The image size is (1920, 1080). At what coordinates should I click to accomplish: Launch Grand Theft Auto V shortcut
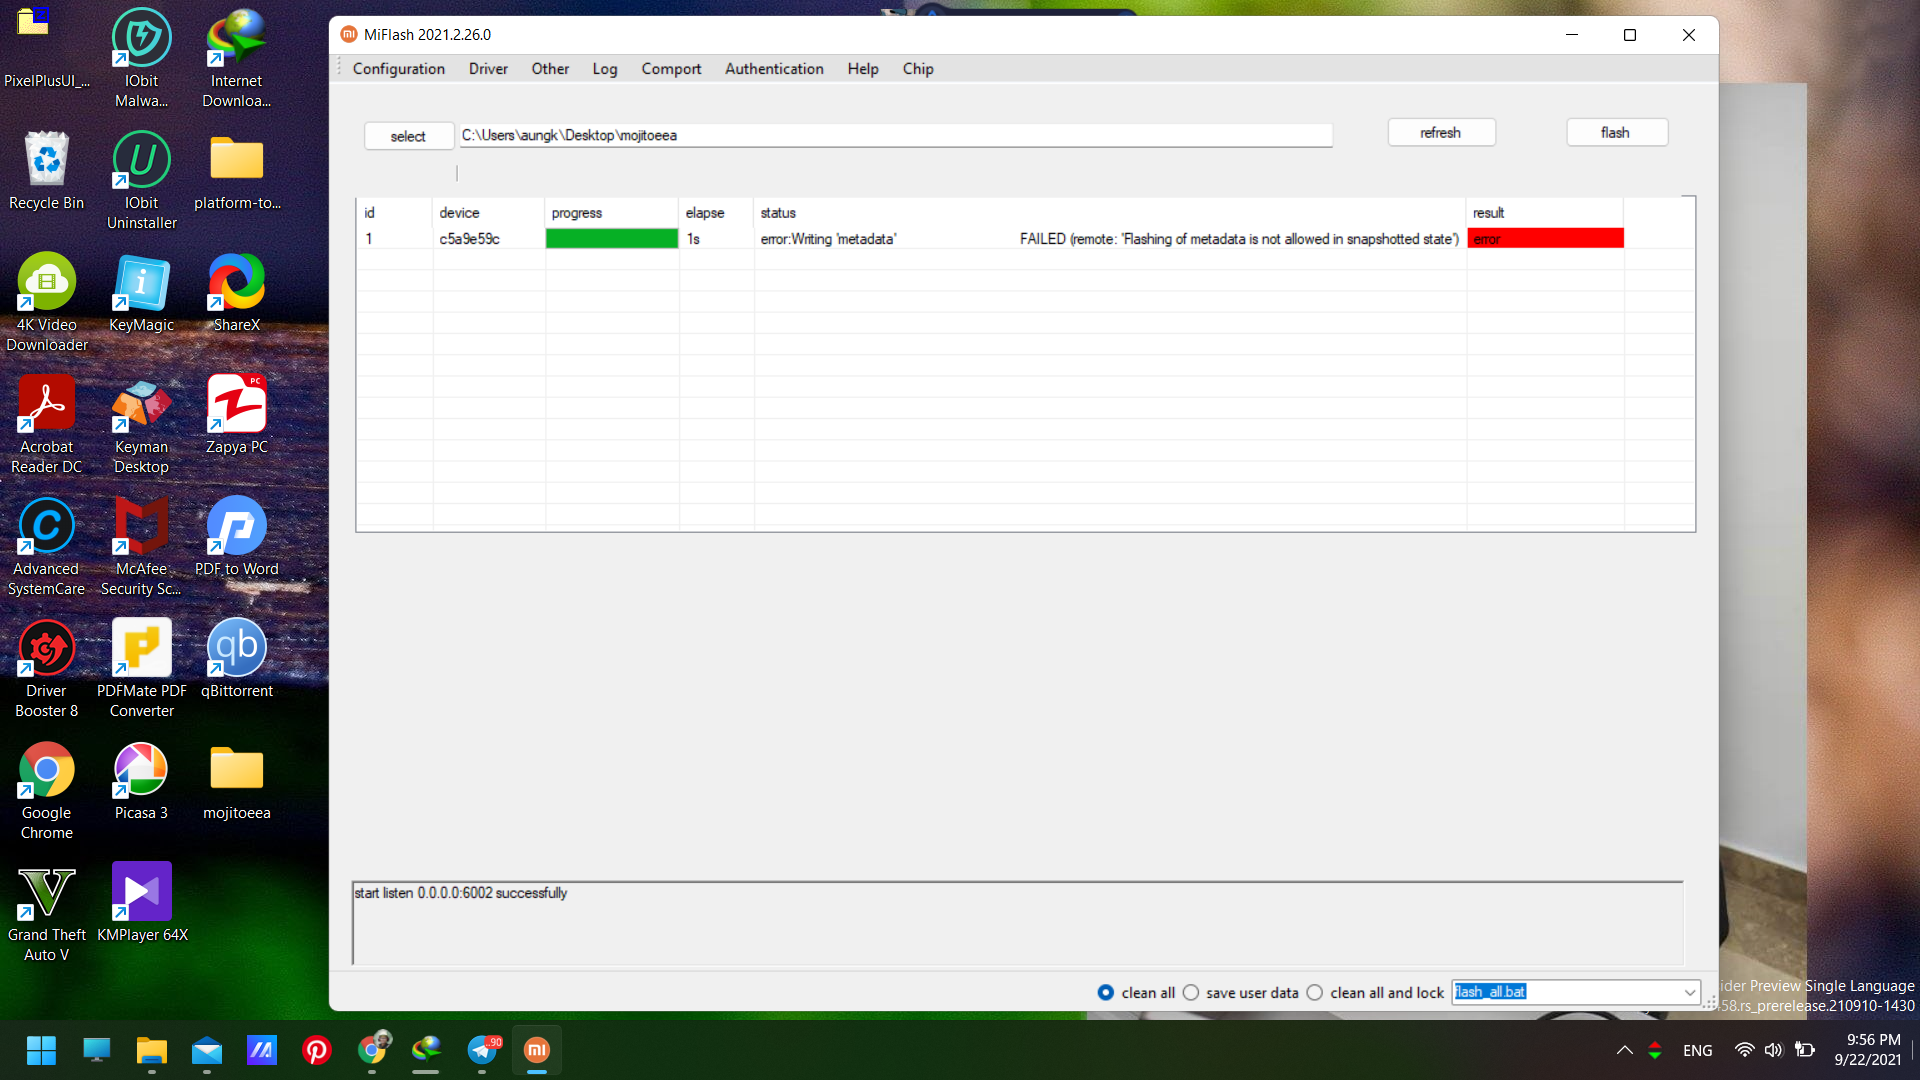46,912
